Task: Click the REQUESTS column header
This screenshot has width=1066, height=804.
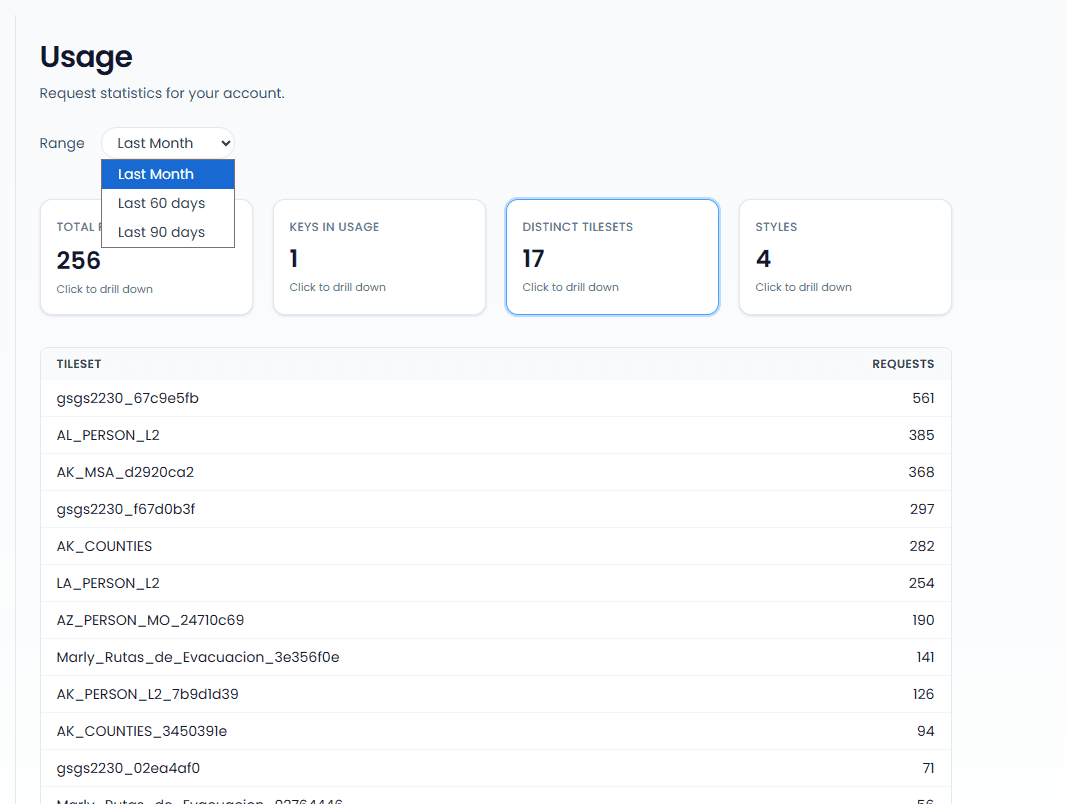Action: tap(902, 364)
